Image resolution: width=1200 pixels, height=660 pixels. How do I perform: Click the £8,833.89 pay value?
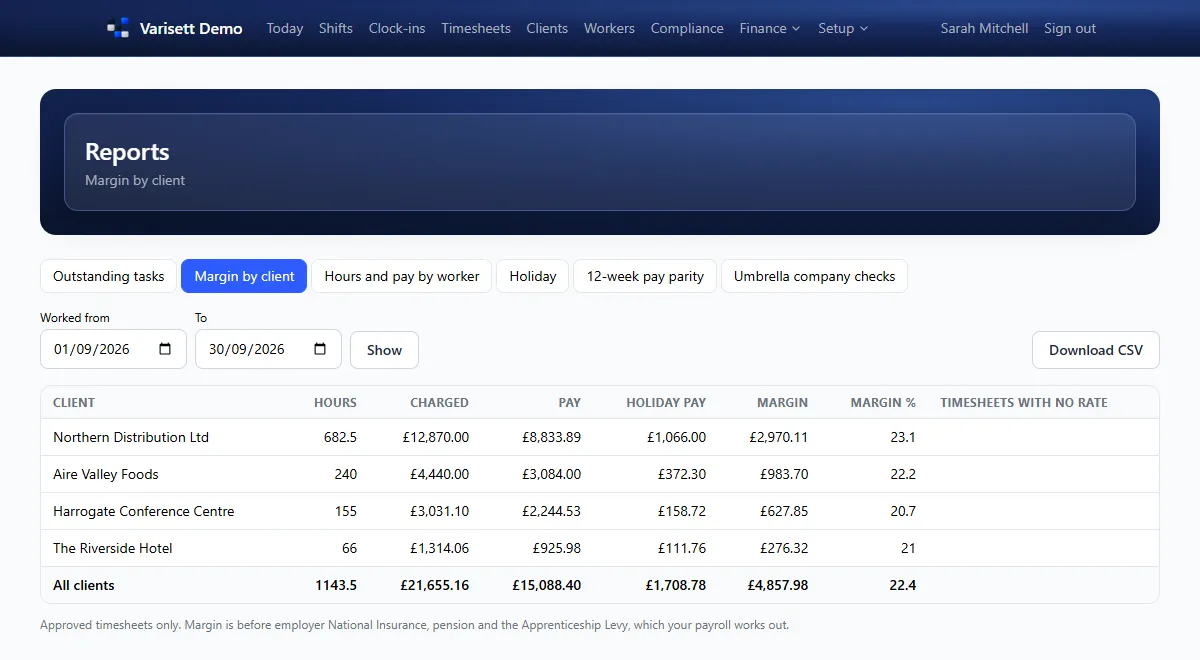coord(551,437)
